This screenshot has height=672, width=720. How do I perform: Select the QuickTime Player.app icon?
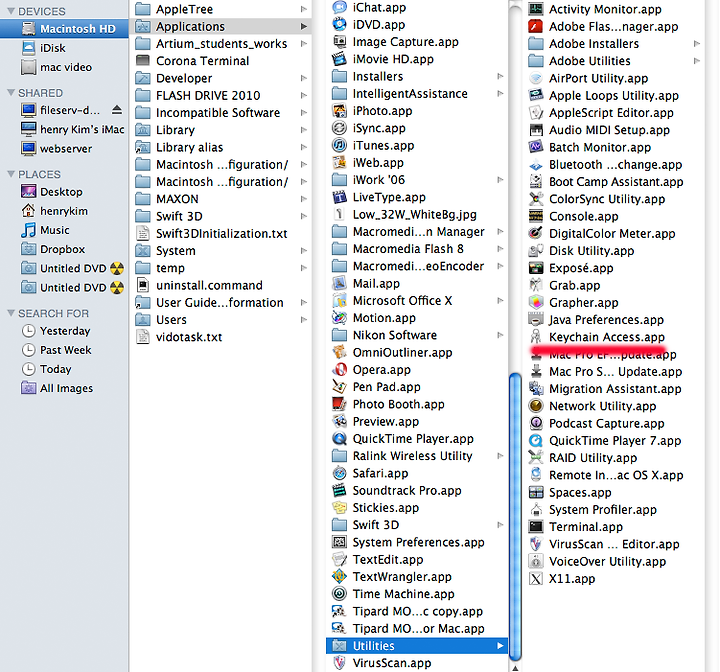(339, 438)
